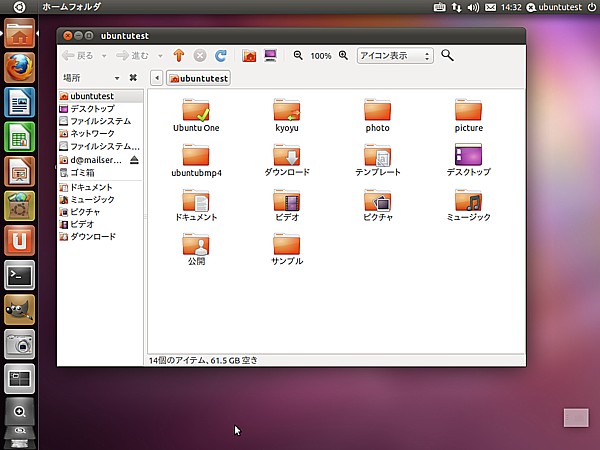Open the file search tool
The height and width of the screenshot is (450, 600).
tap(447, 55)
